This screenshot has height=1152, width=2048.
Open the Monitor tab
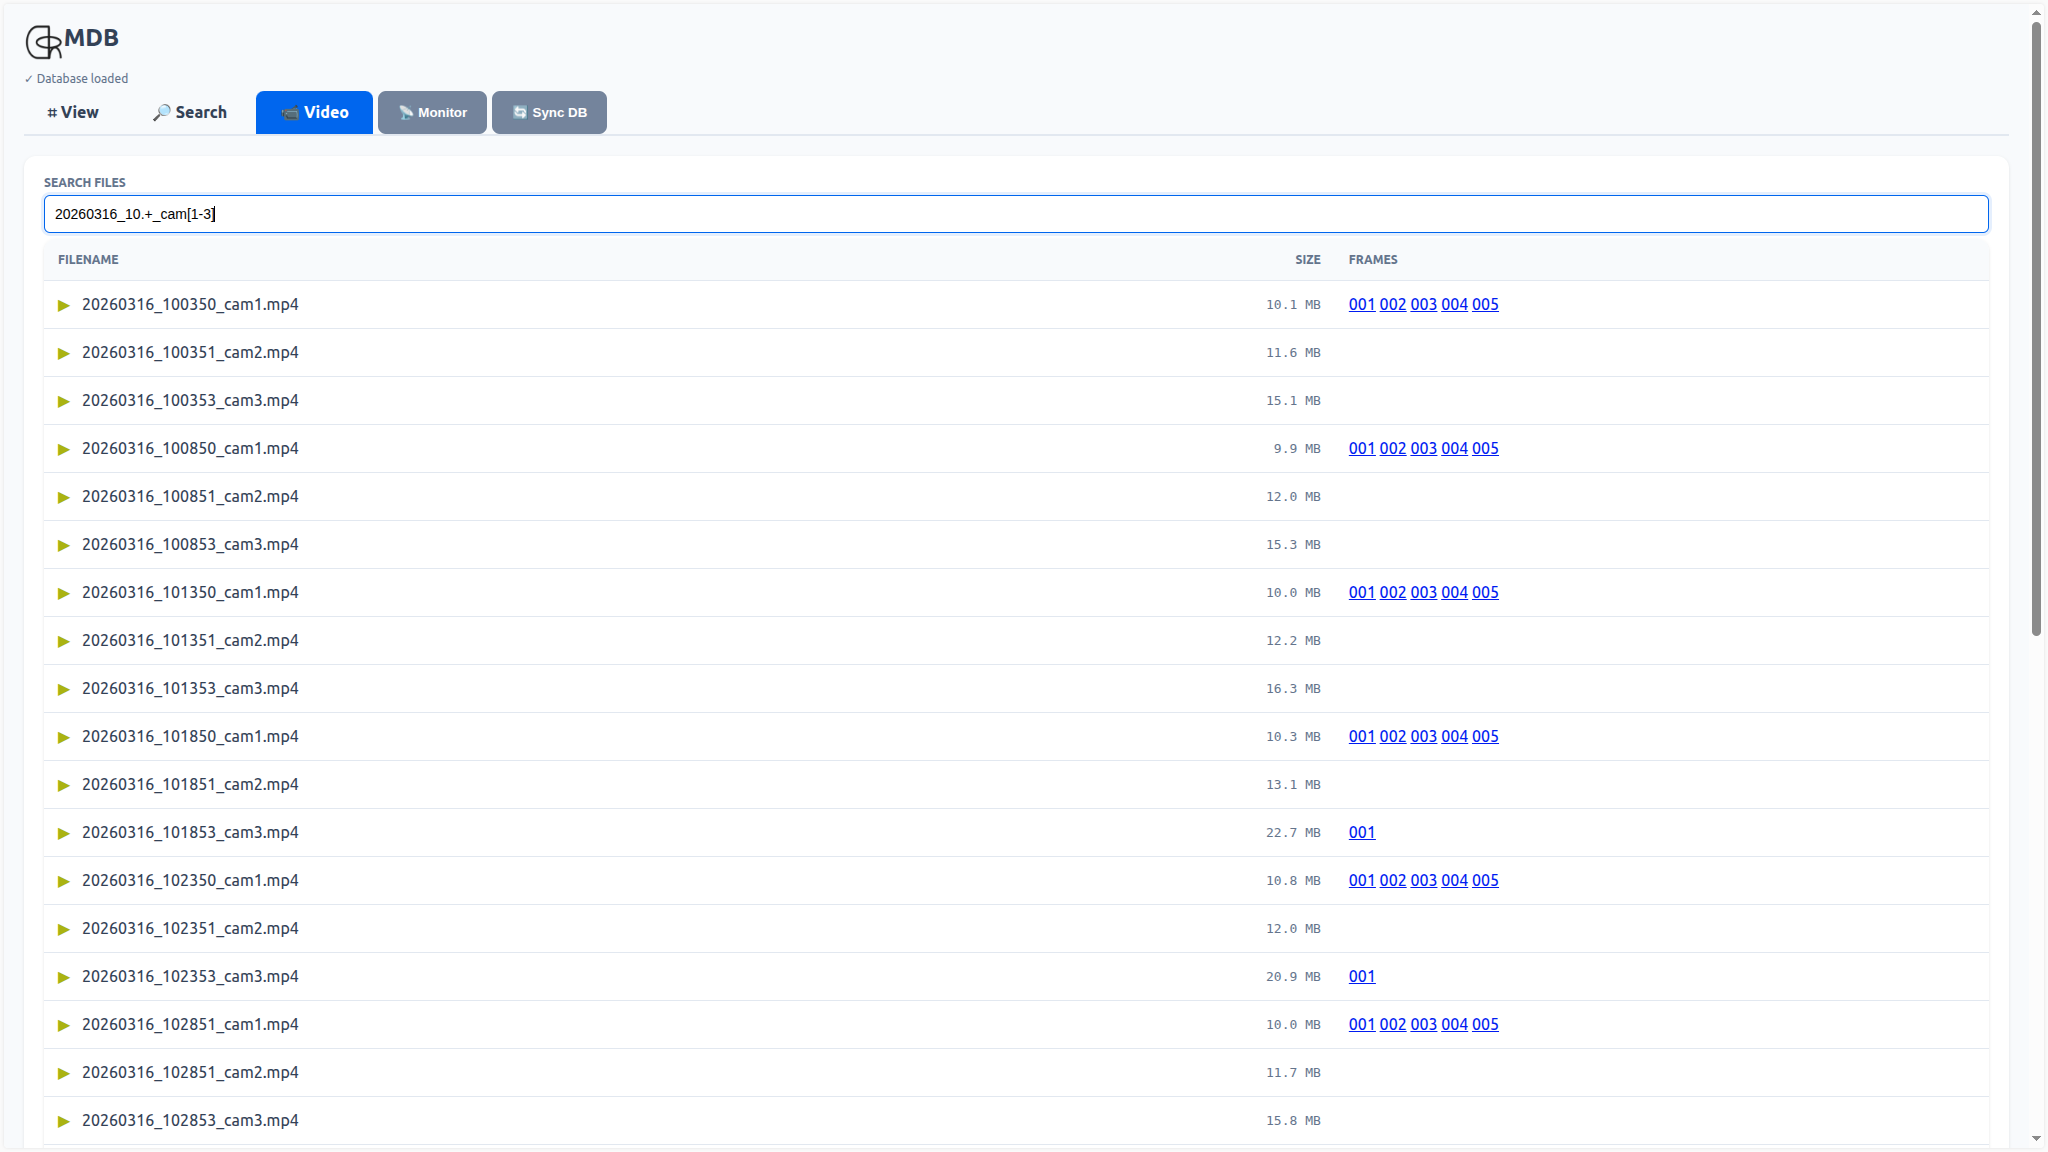point(432,112)
